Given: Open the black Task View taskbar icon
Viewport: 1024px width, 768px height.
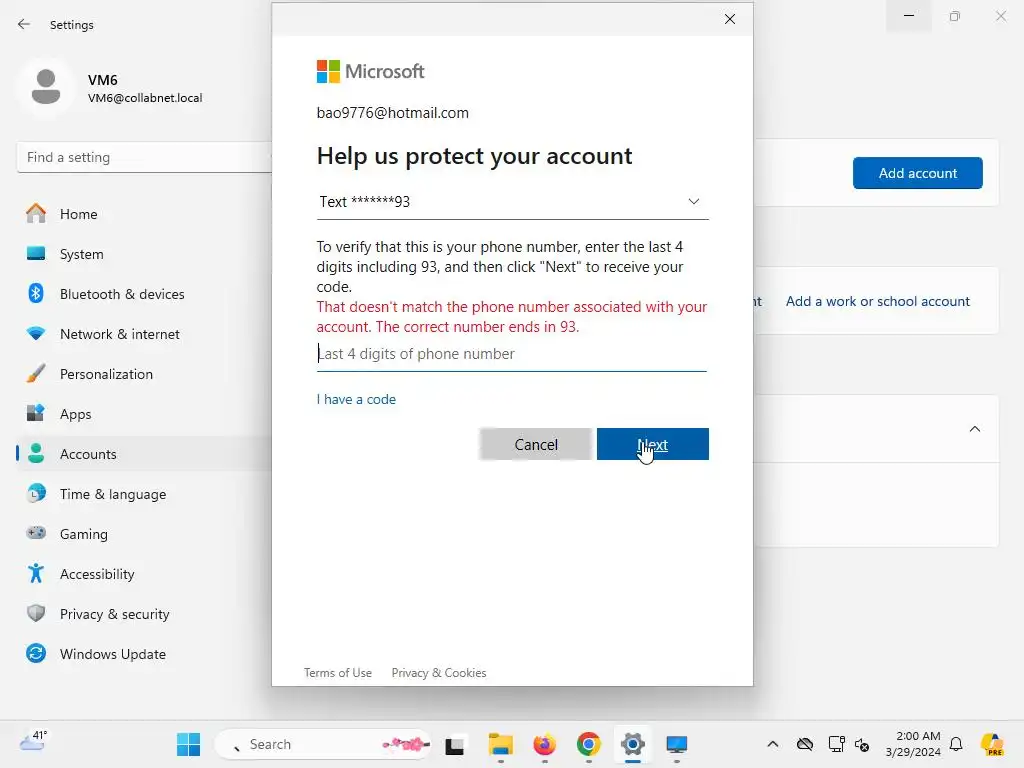Looking at the screenshot, I should click(455, 745).
